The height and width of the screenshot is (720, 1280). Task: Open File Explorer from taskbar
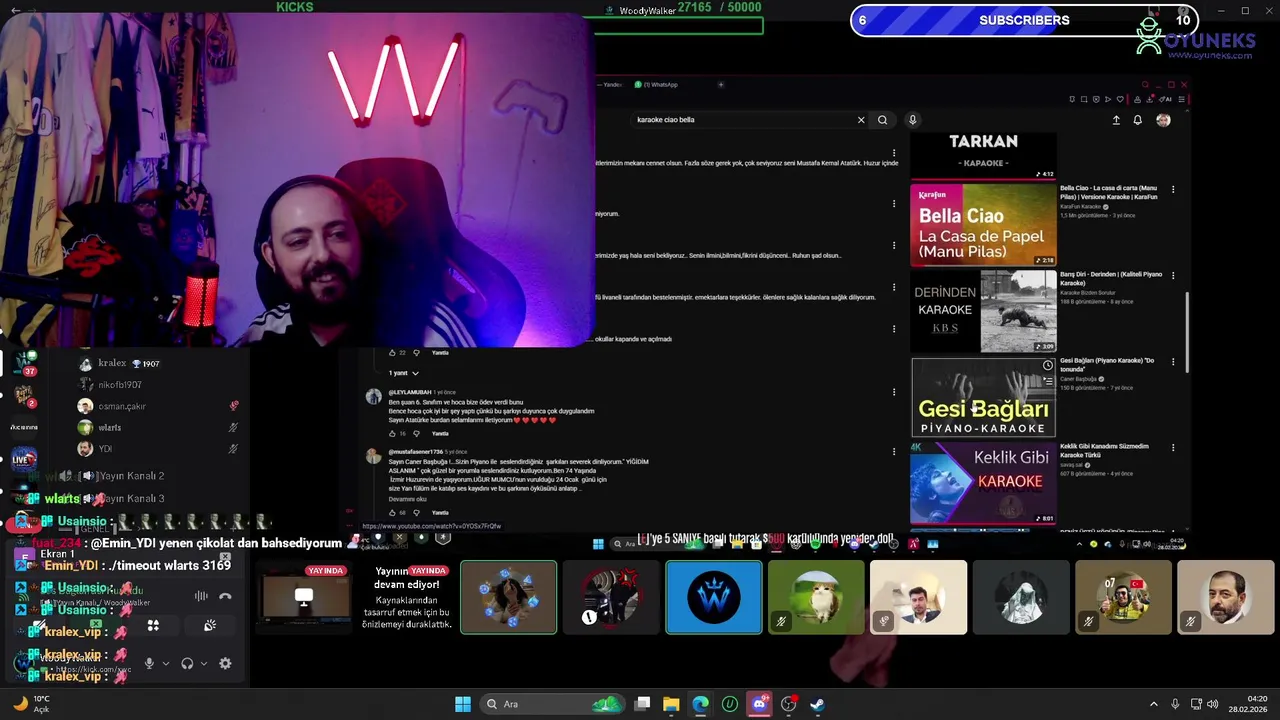671,704
